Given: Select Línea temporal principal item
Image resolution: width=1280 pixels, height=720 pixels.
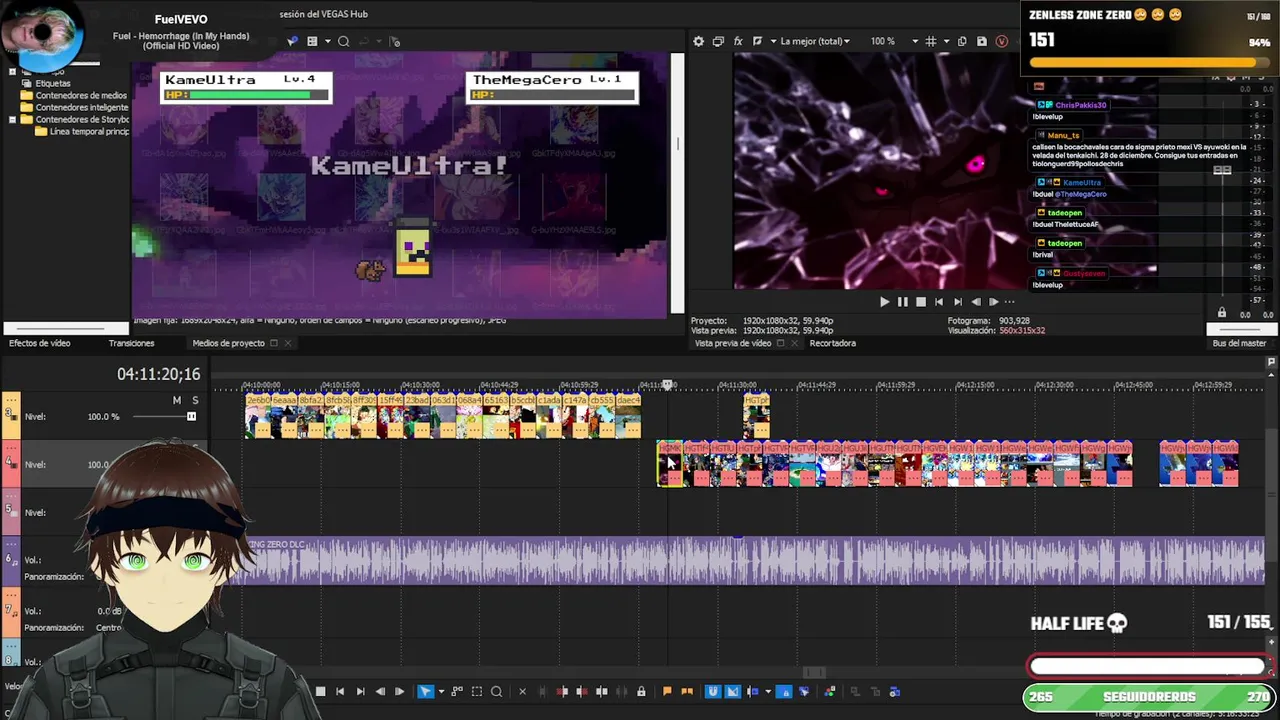Looking at the screenshot, I should [x=89, y=131].
